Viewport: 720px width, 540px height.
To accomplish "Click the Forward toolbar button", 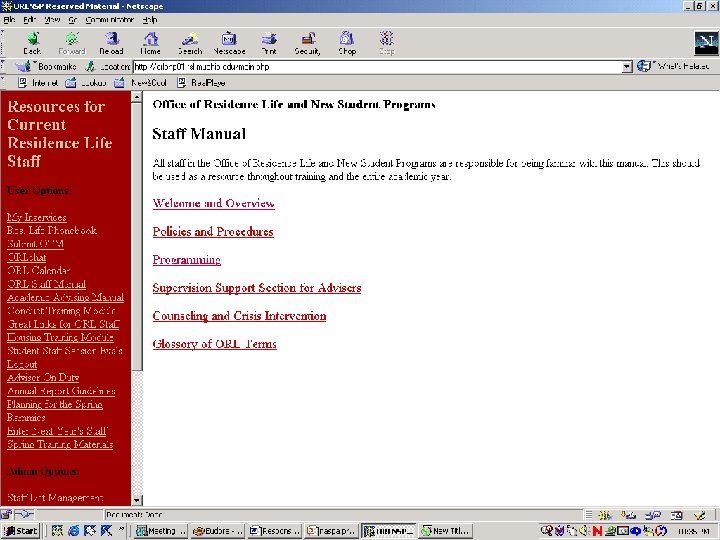I will click(x=72, y=44).
